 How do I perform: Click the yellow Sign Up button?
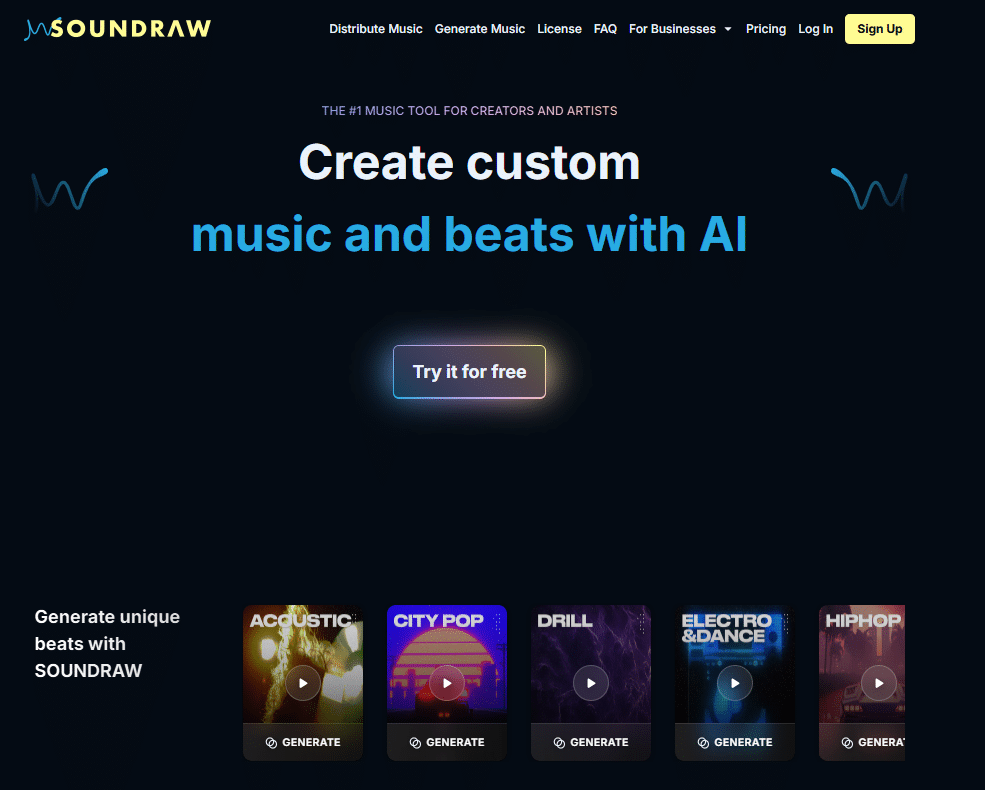click(x=879, y=29)
